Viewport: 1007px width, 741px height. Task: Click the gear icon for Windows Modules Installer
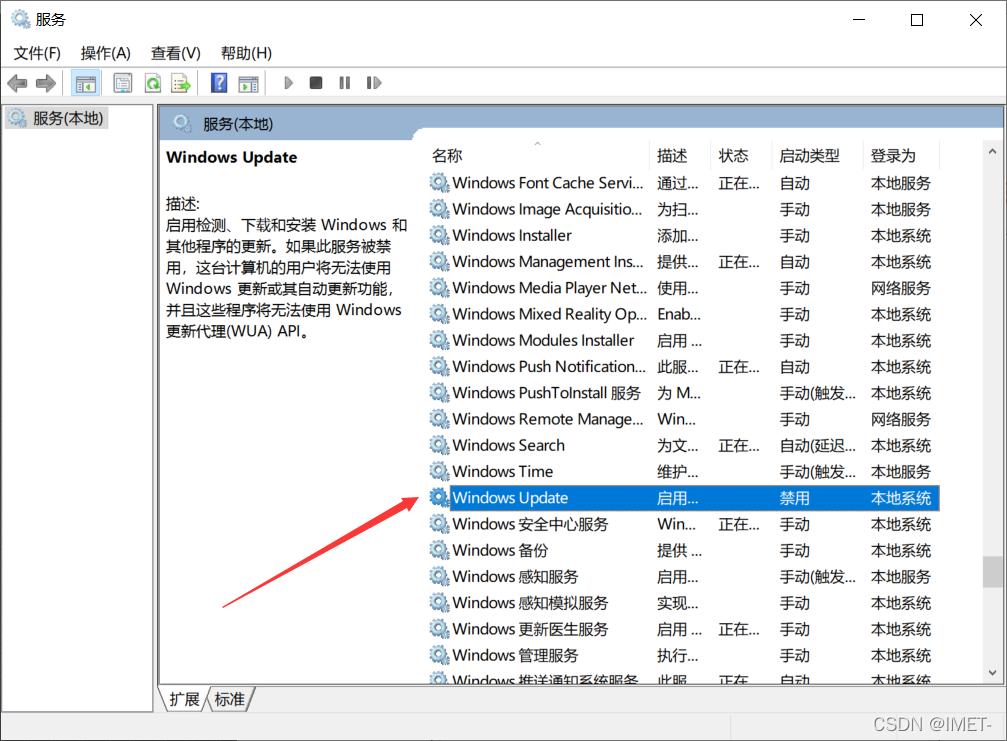pos(439,340)
